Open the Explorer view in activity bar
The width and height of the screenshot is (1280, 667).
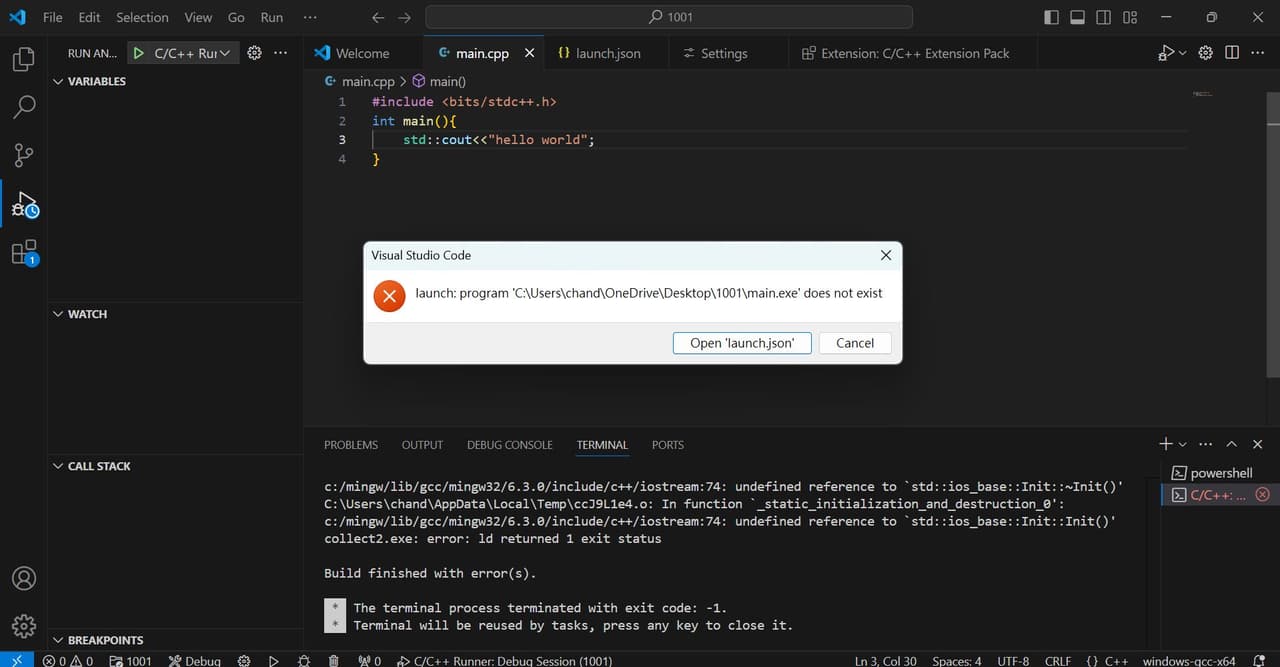click(x=23, y=58)
